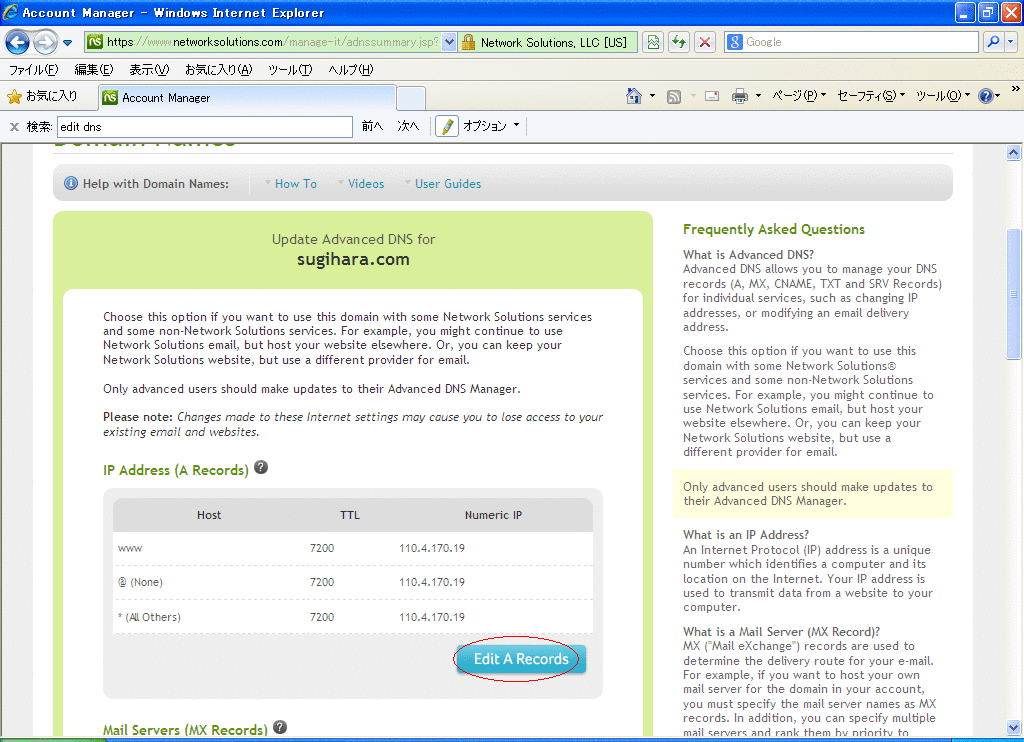Click the vertical scrollbar thumb
Screen dimensions: 1024x742
pyautogui.click(x=1014, y=294)
